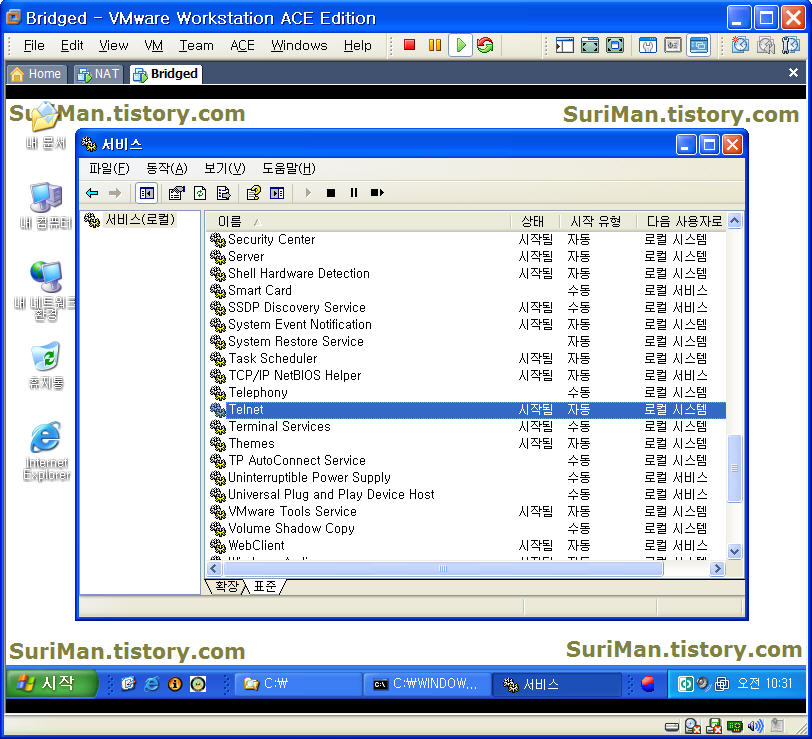Click the VMware Suspend (pause) button

434,45
